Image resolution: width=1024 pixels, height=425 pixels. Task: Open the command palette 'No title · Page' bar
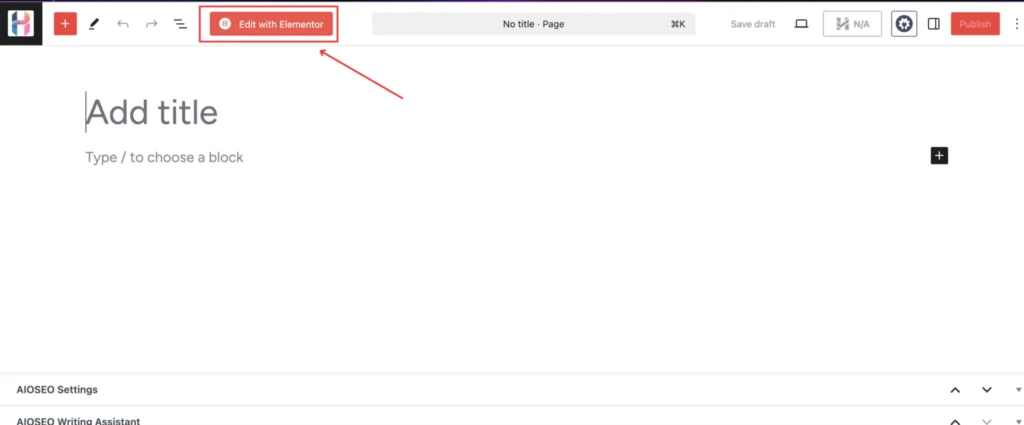534,24
